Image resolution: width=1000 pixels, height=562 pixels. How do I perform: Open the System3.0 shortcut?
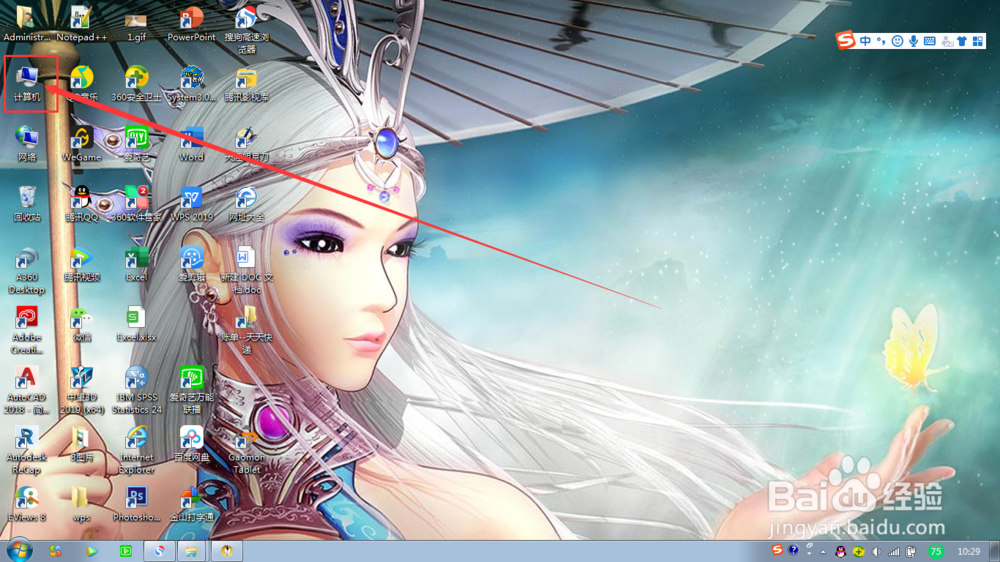point(191,83)
